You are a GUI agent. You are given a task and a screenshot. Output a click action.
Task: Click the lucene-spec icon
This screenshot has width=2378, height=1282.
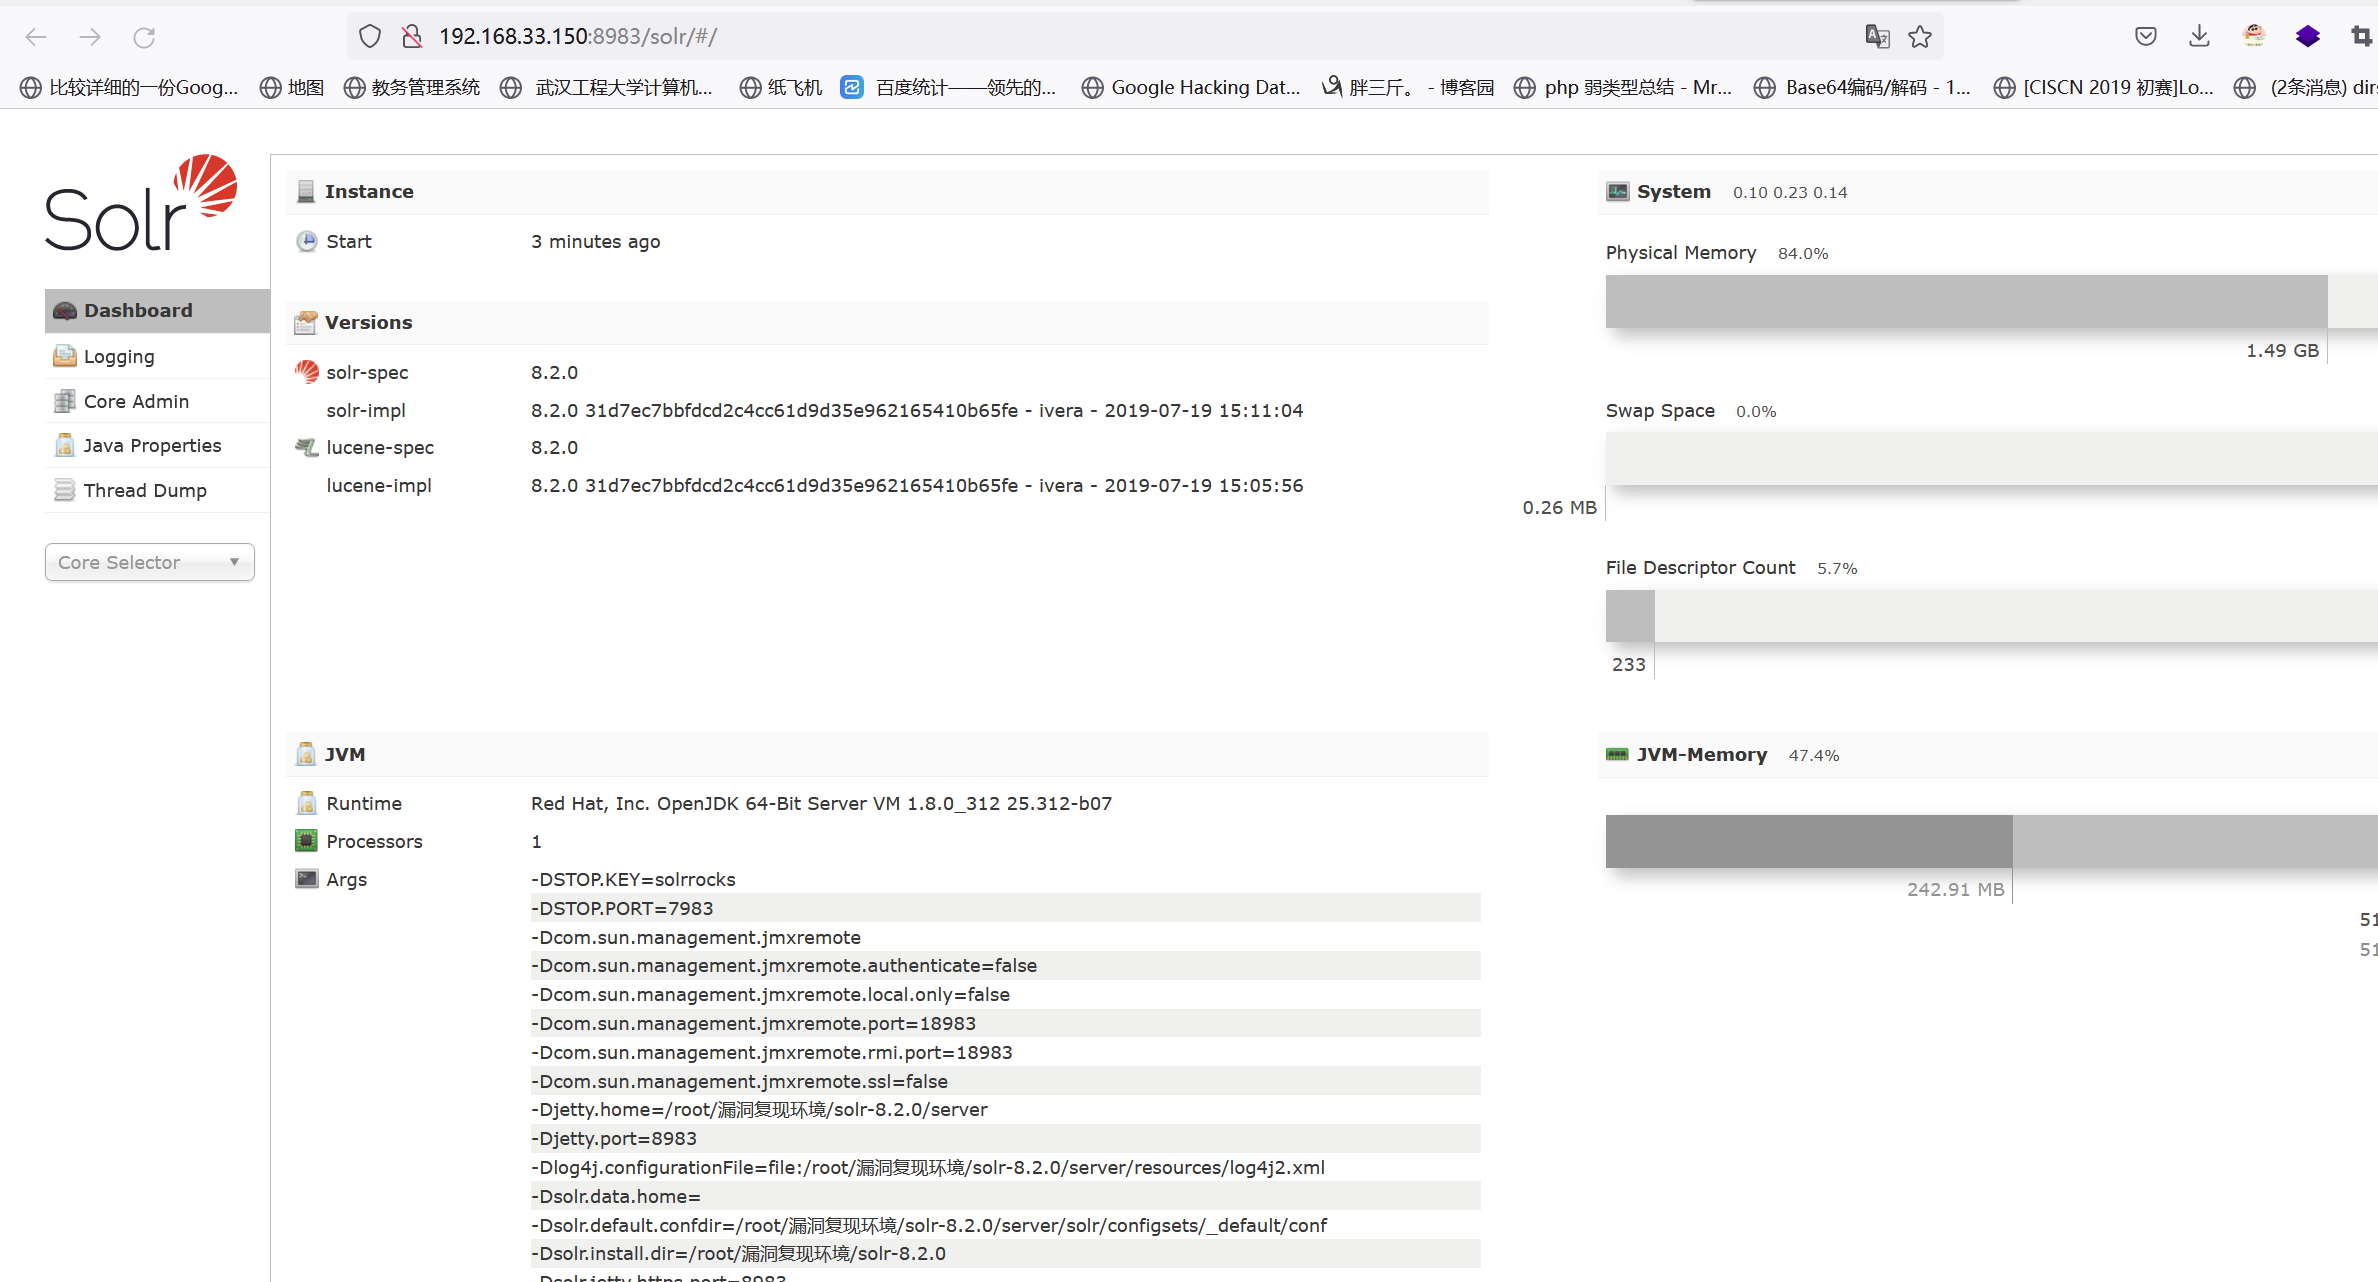306,447
